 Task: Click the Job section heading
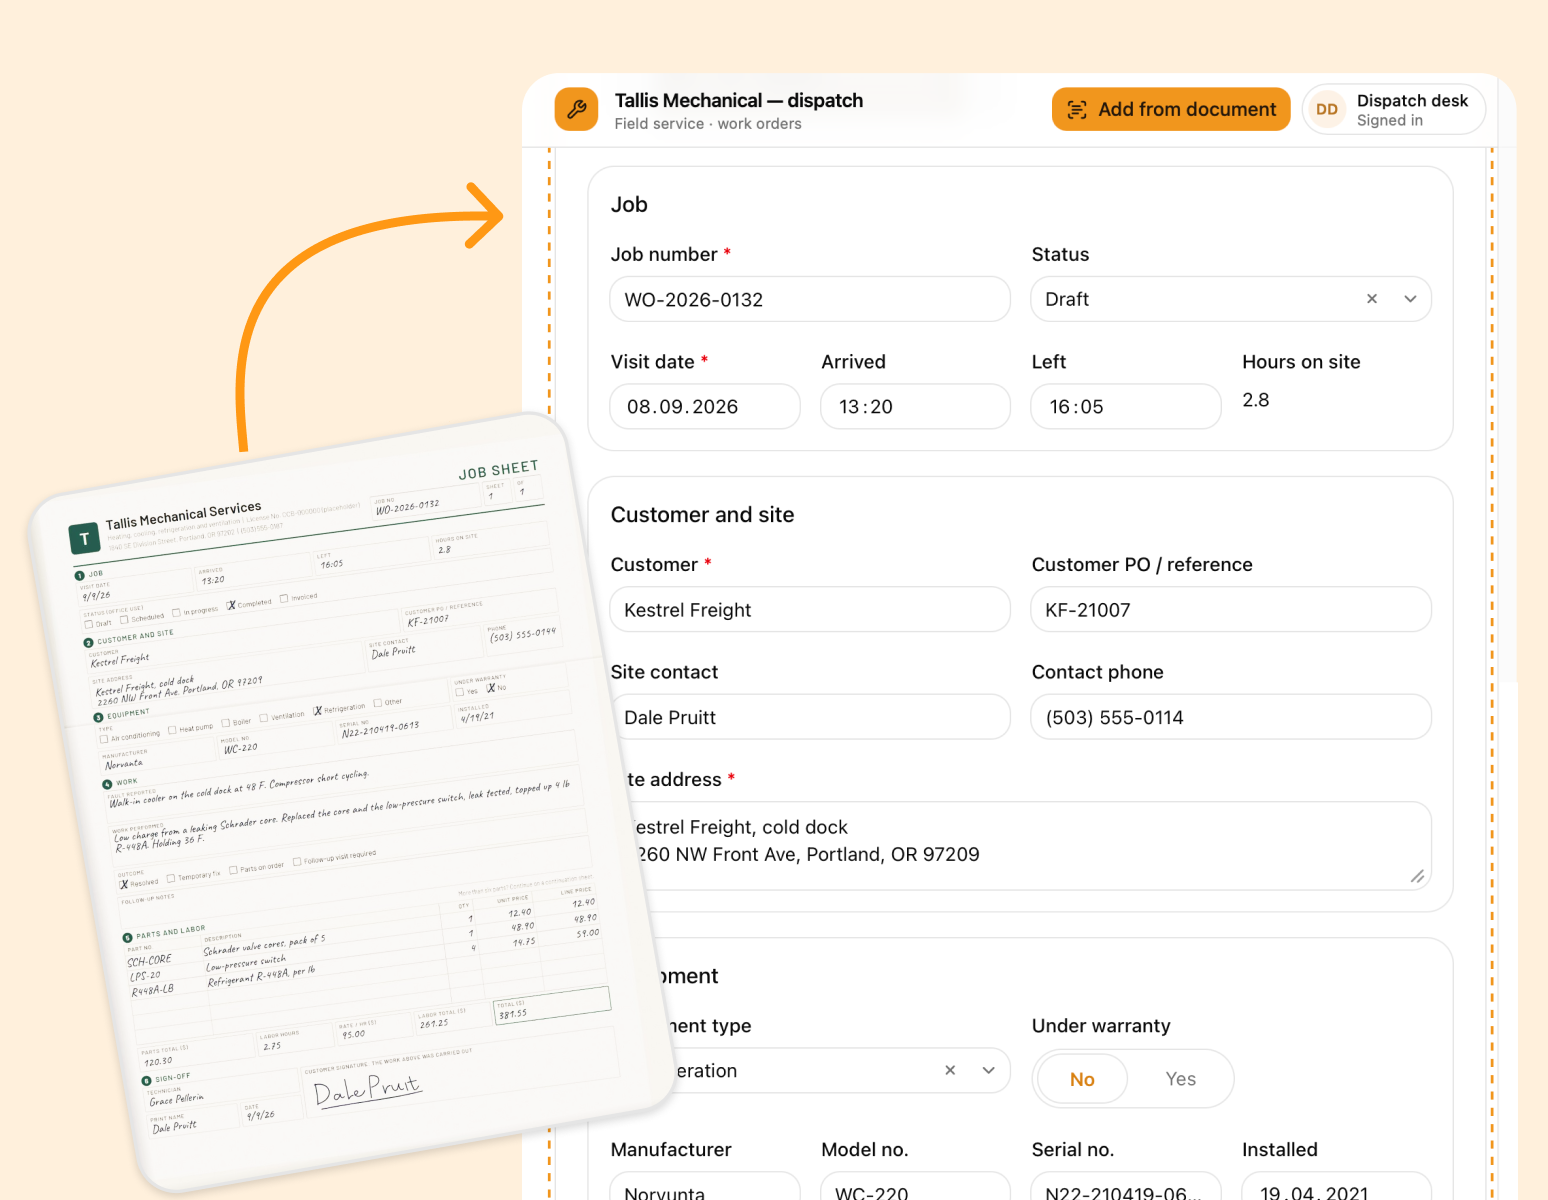tap(629, 205)
